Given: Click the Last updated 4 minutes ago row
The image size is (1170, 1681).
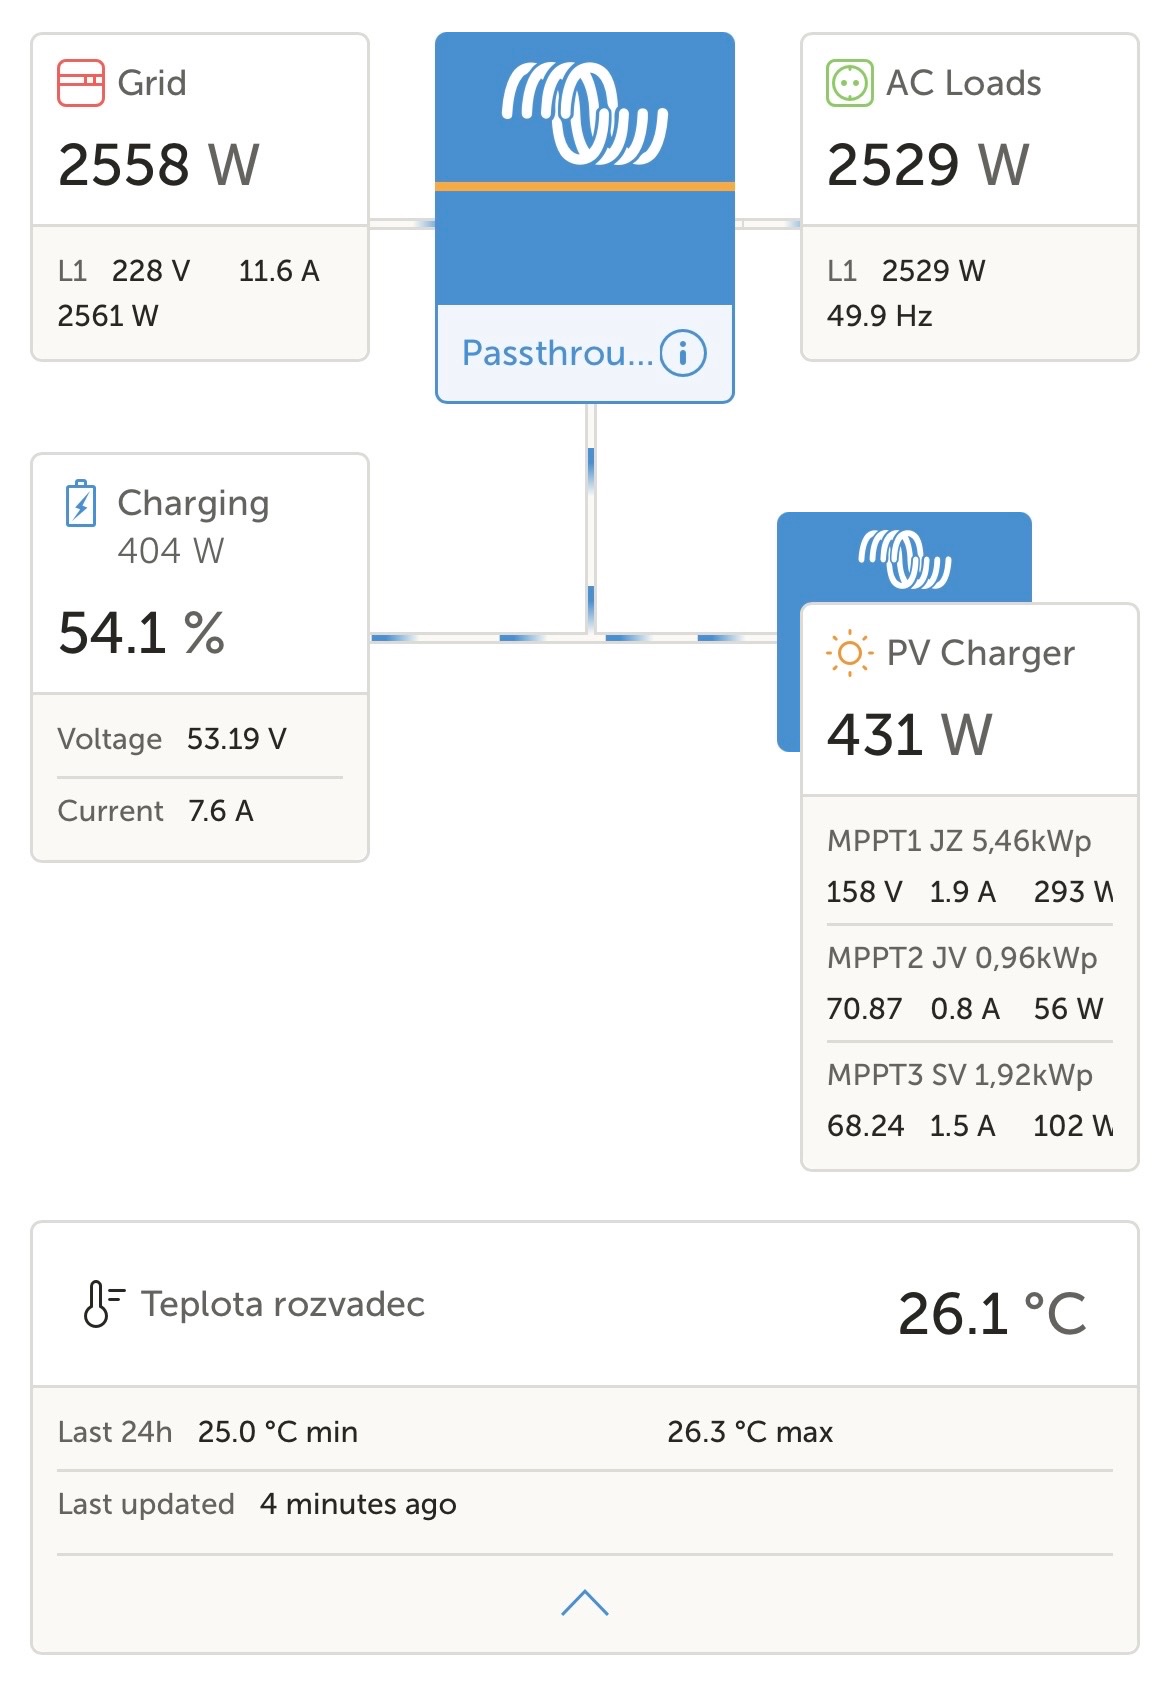Looking at the screenshot, I should point(257,1504).
